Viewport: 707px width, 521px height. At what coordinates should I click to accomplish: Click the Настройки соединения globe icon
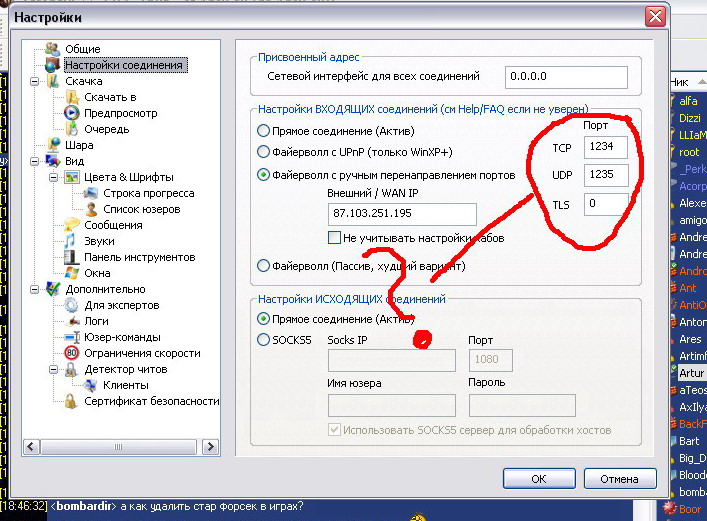(x=52, y=65)
